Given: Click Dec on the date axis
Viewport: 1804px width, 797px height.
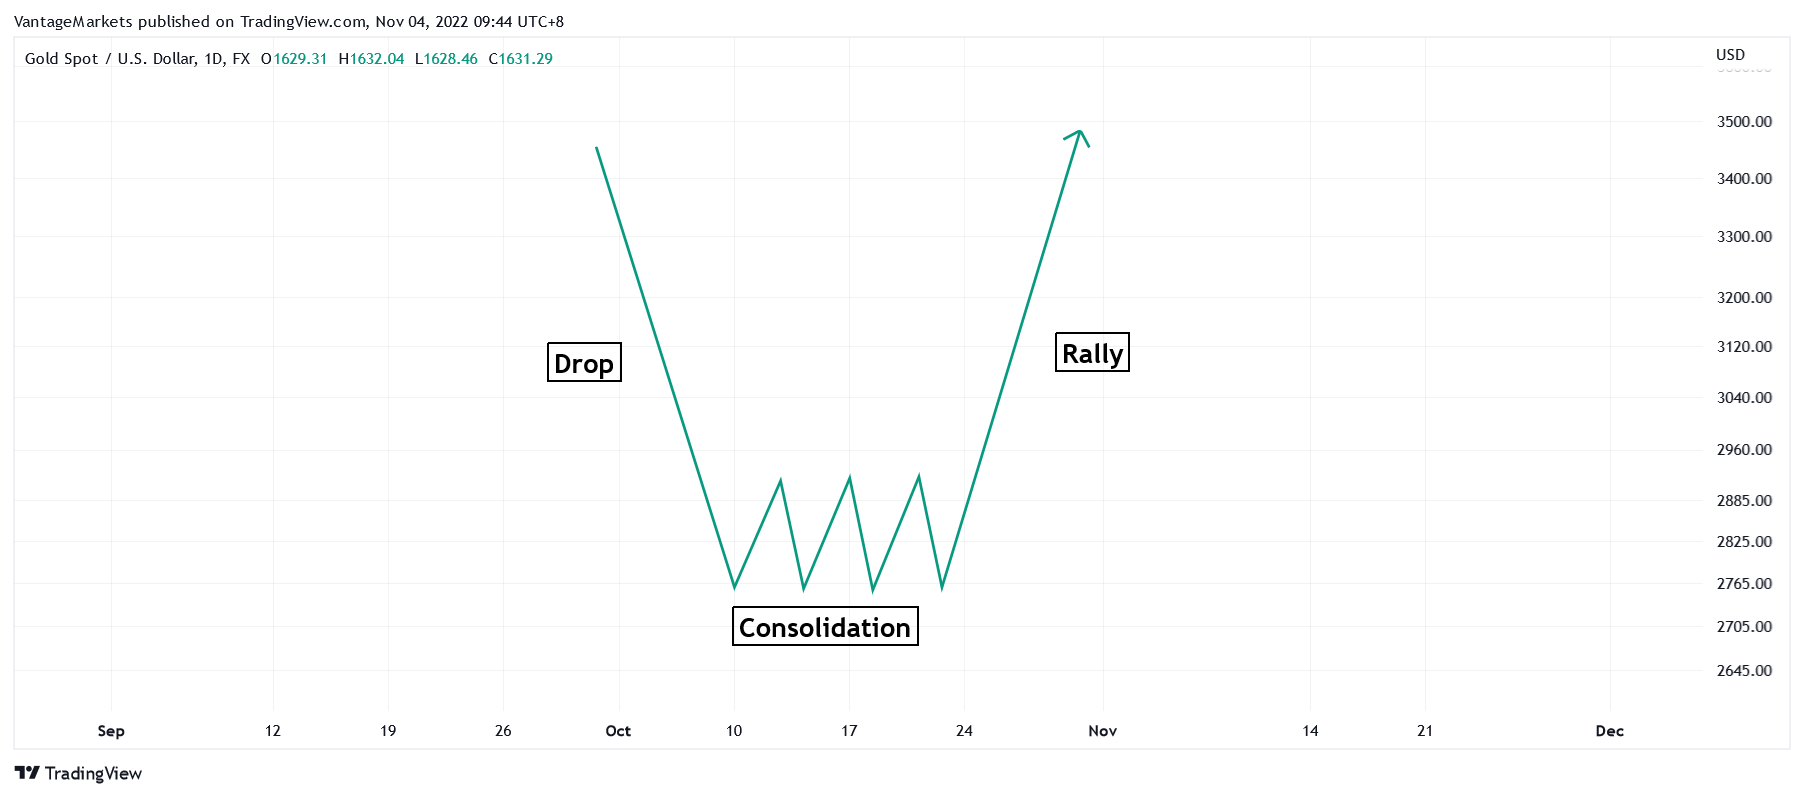Looking at the screenshot, I should [x=1609, y=731].
